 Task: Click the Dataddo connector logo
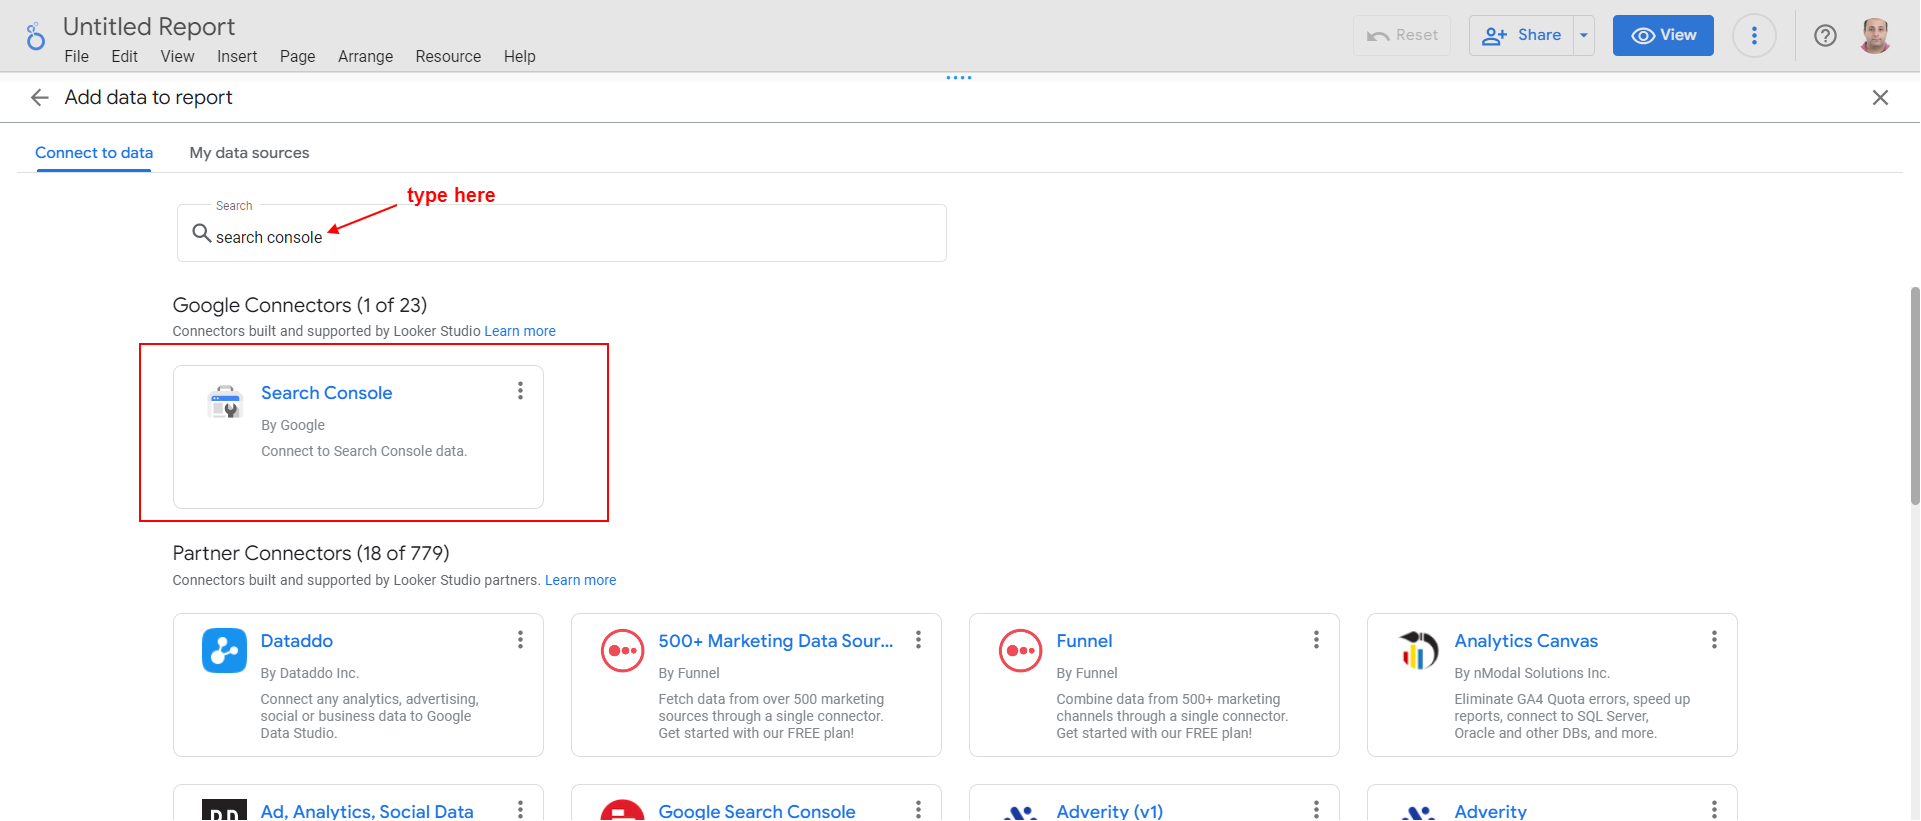tap(224, 650)
